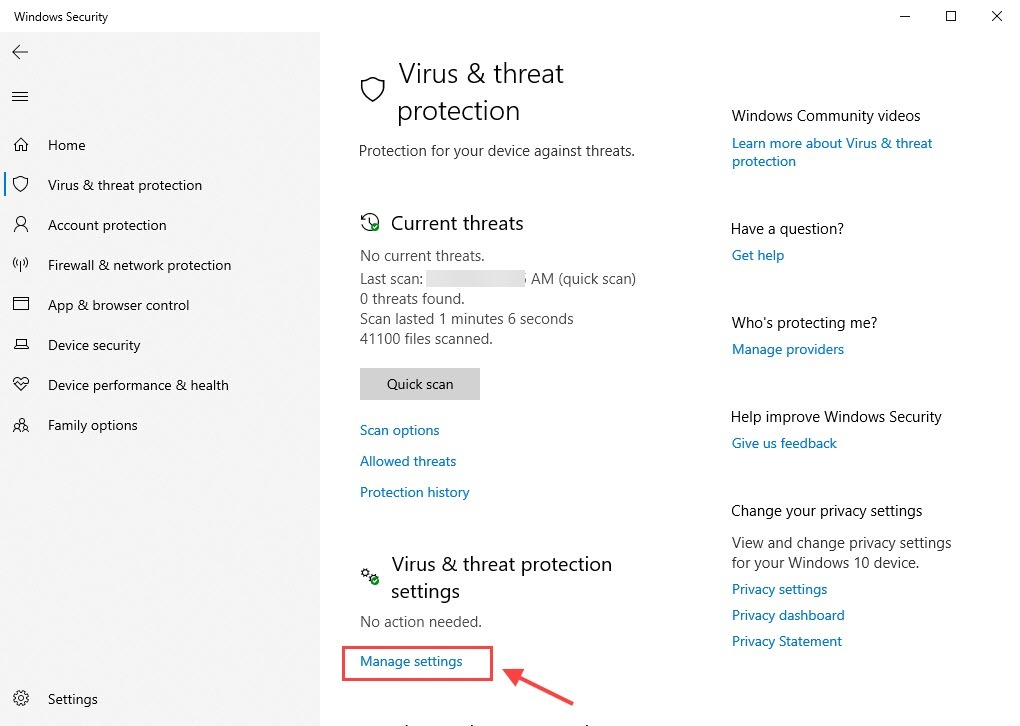
Task: Click the App & browser control icon
Action: tap(20, 305)
